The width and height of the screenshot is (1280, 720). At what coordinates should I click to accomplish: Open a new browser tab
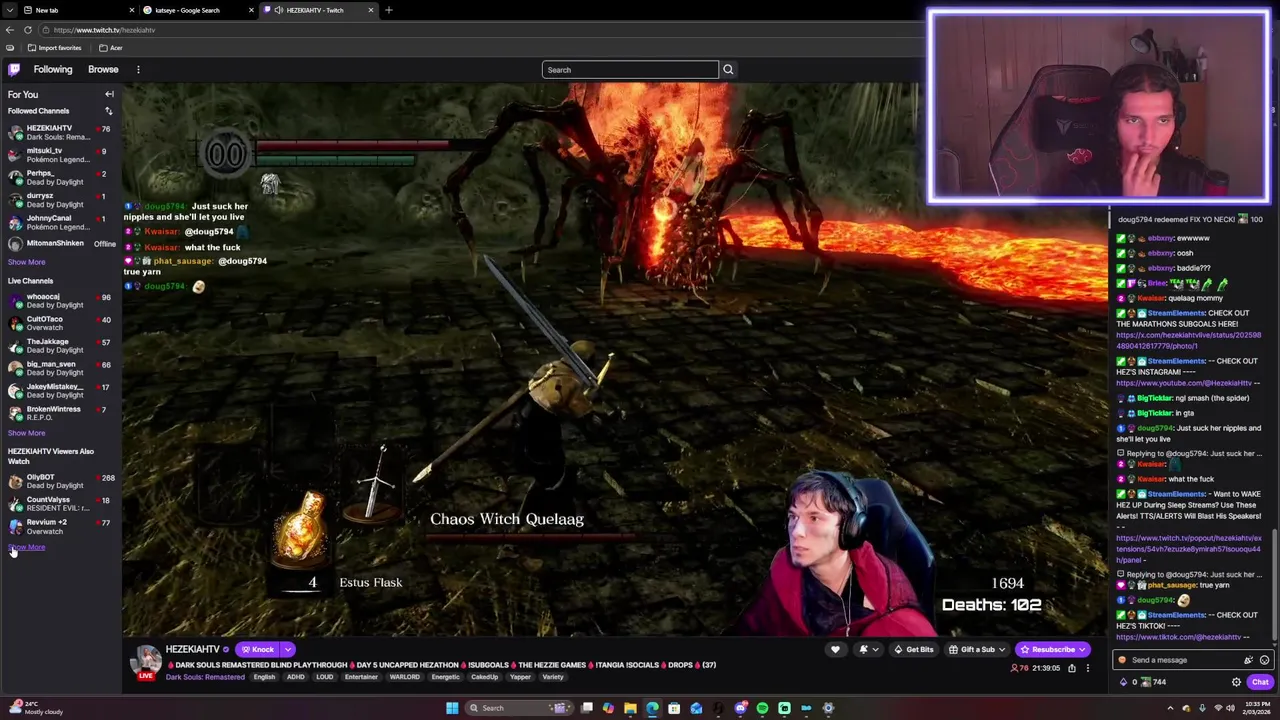(389, 10)
